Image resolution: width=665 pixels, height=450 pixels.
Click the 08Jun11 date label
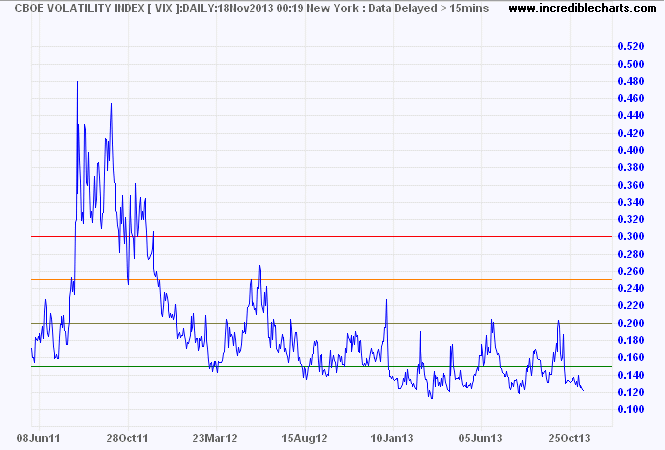coord(39,438)
